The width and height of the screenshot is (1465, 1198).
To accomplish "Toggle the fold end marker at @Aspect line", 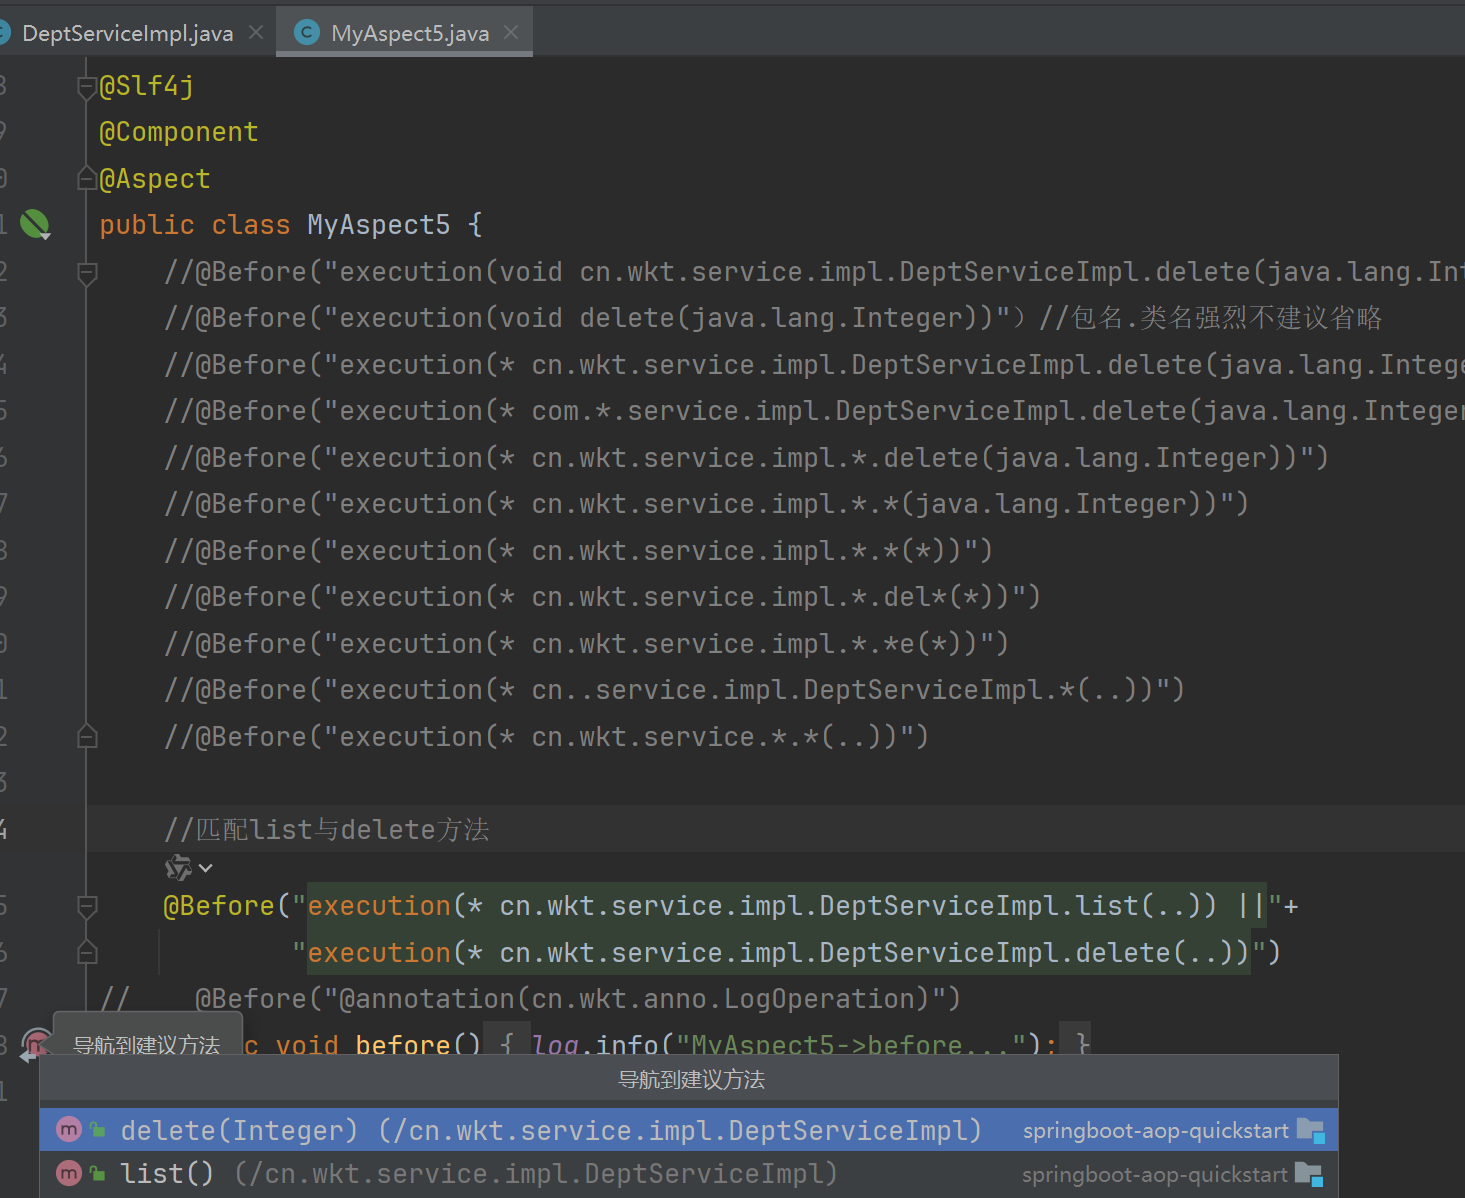I will [x=87, y=179].
